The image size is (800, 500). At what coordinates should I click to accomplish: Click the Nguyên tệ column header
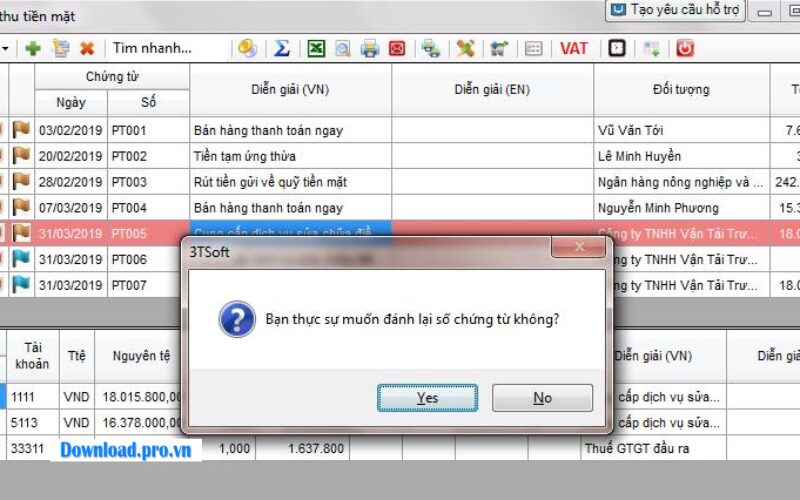(x=141, y=356)
